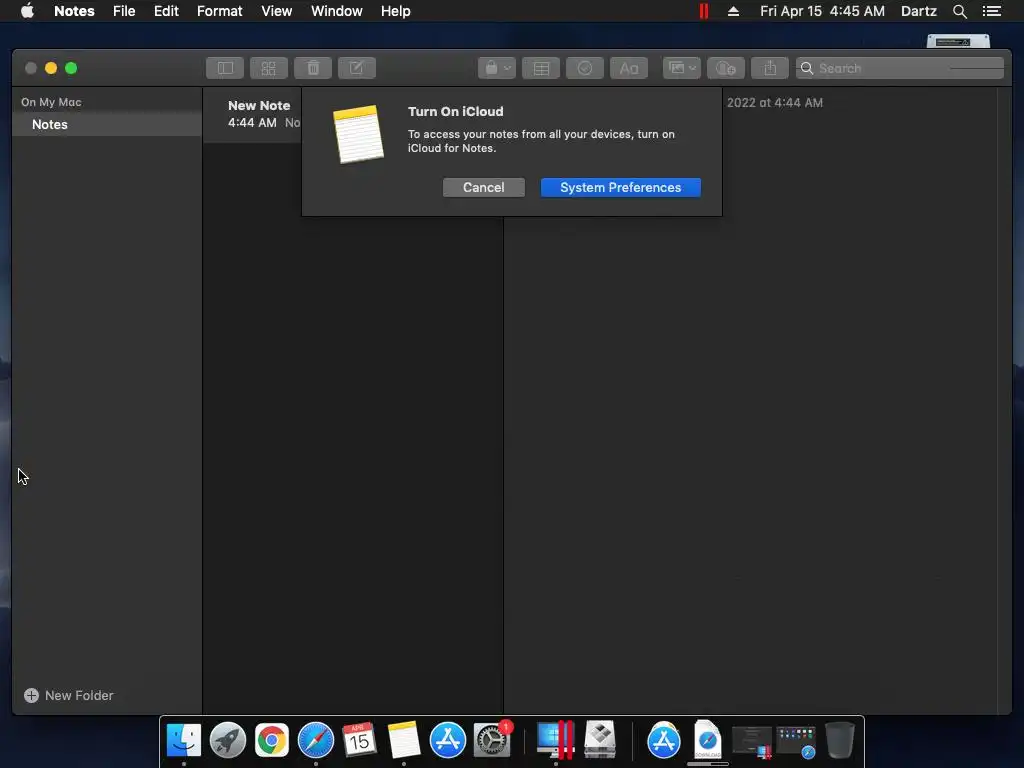Add a checklist using the checkmark icon
The image size is (1024, 768).
click(584, 68)
